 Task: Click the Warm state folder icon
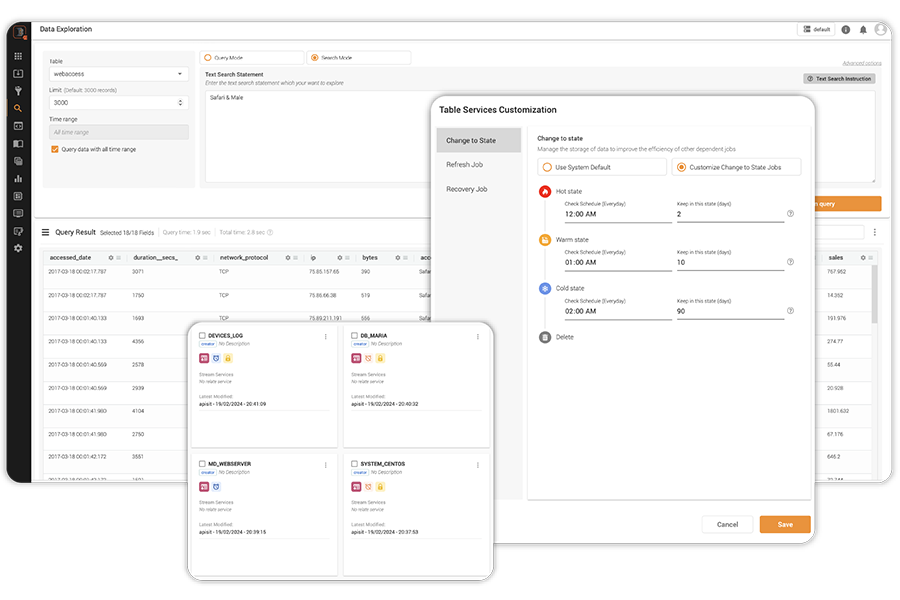545,240
